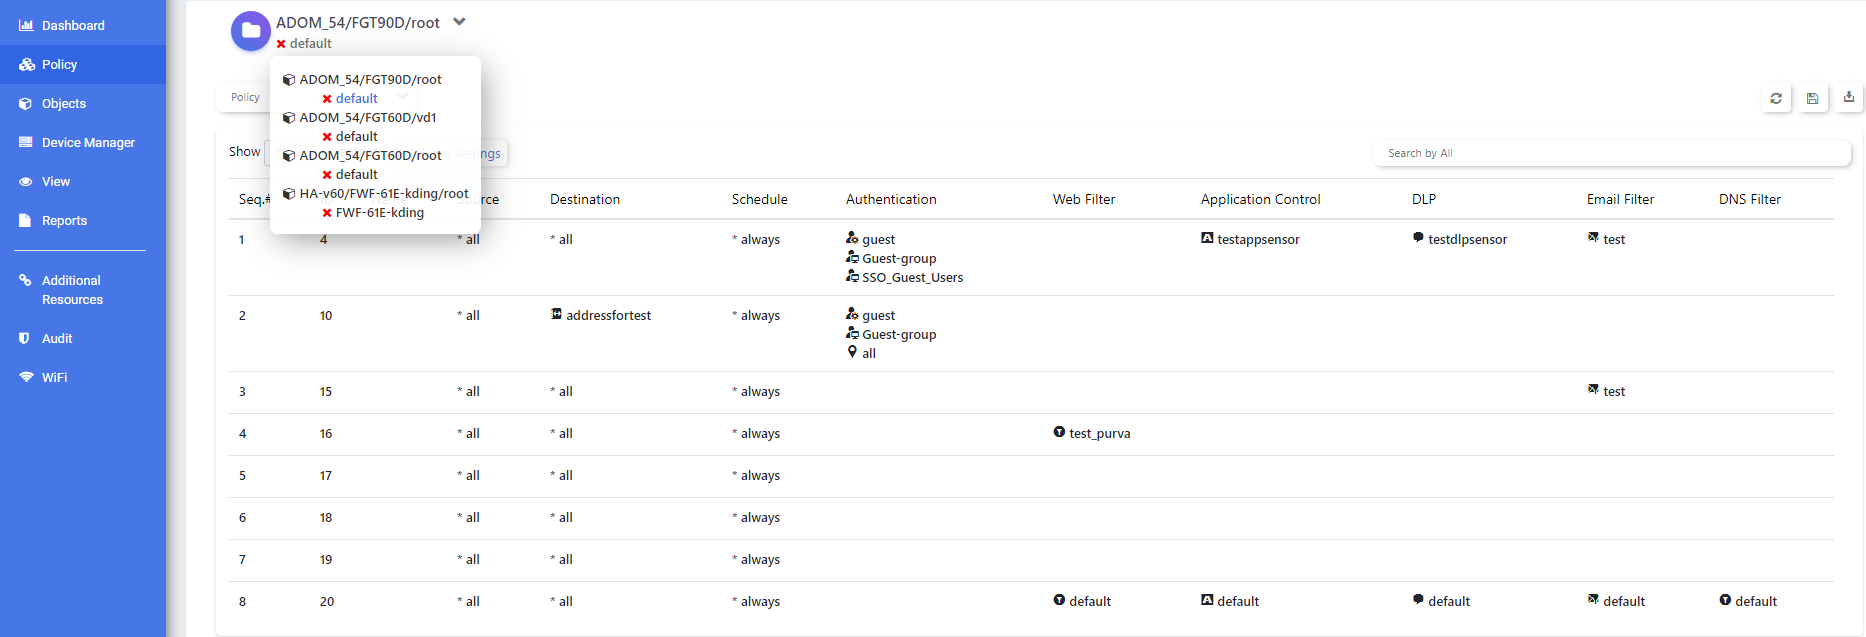
Task: Sort by Application Control column header
Action: [x=1261, y=199]
